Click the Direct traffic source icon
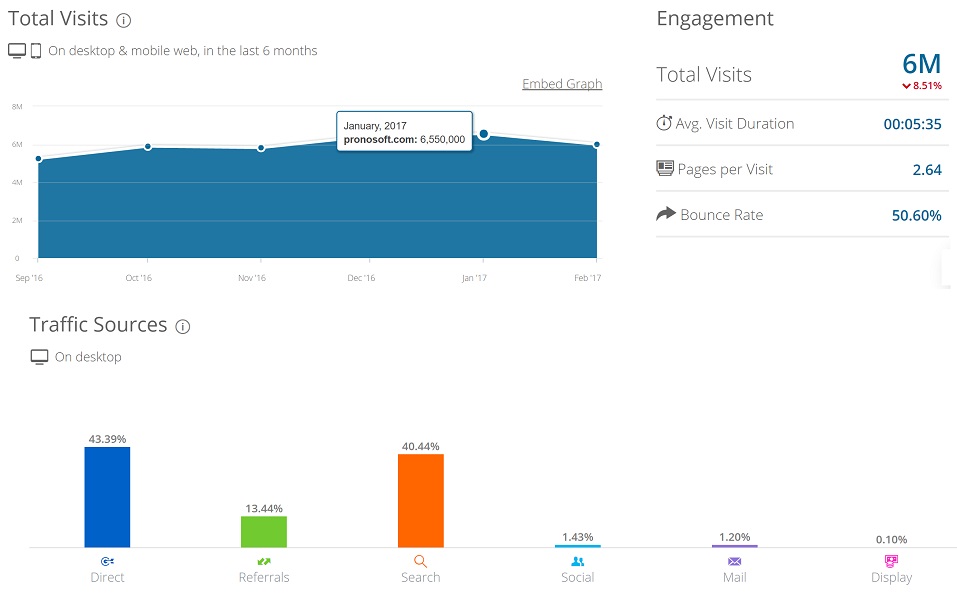 [x=107, y=561]
